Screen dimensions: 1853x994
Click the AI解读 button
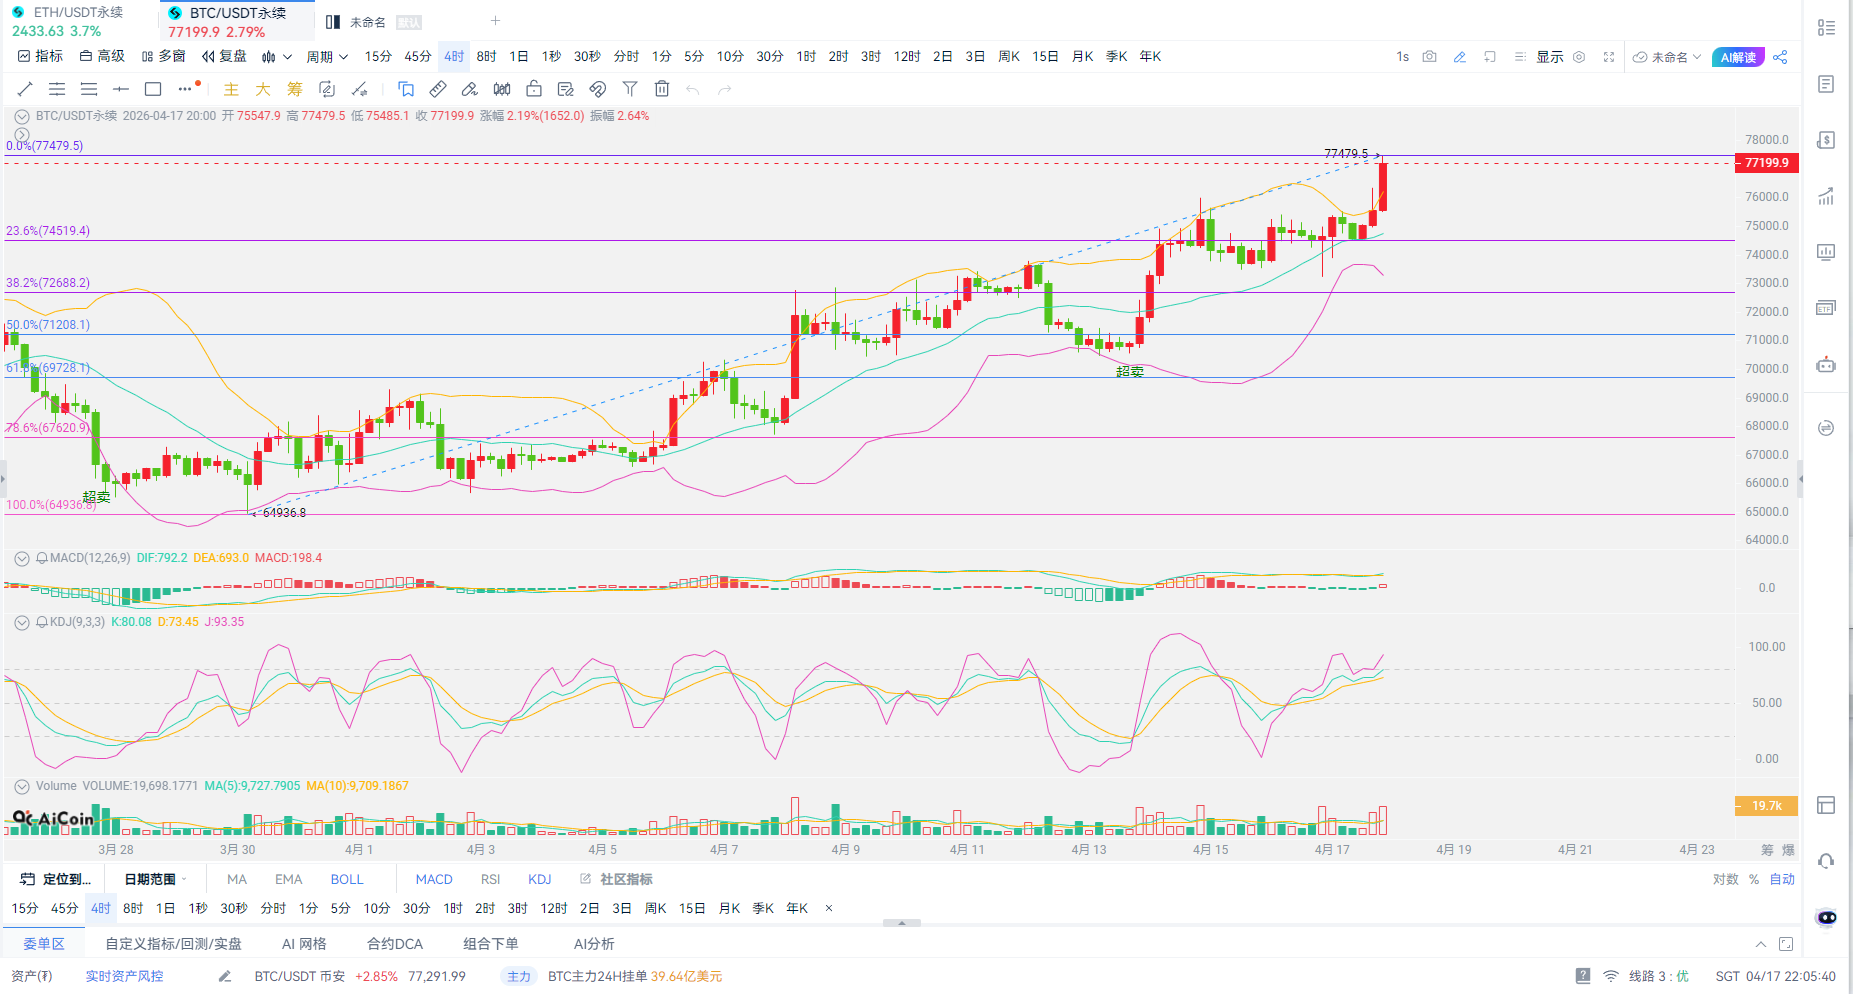[1738, 57]
